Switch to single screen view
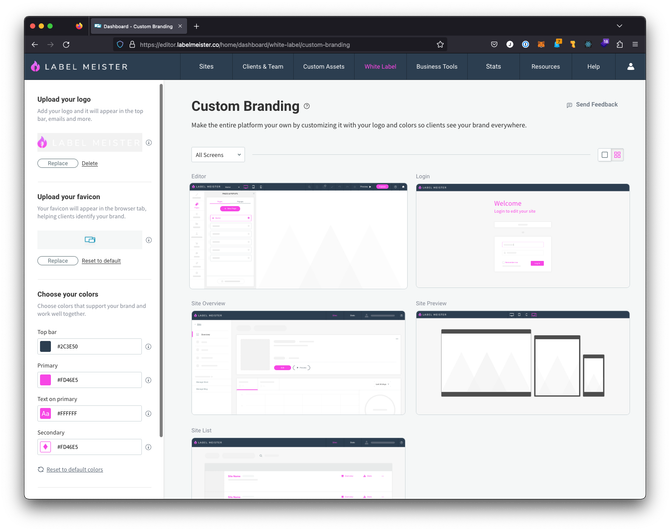 pyautogui.click(x=604, y=155)
